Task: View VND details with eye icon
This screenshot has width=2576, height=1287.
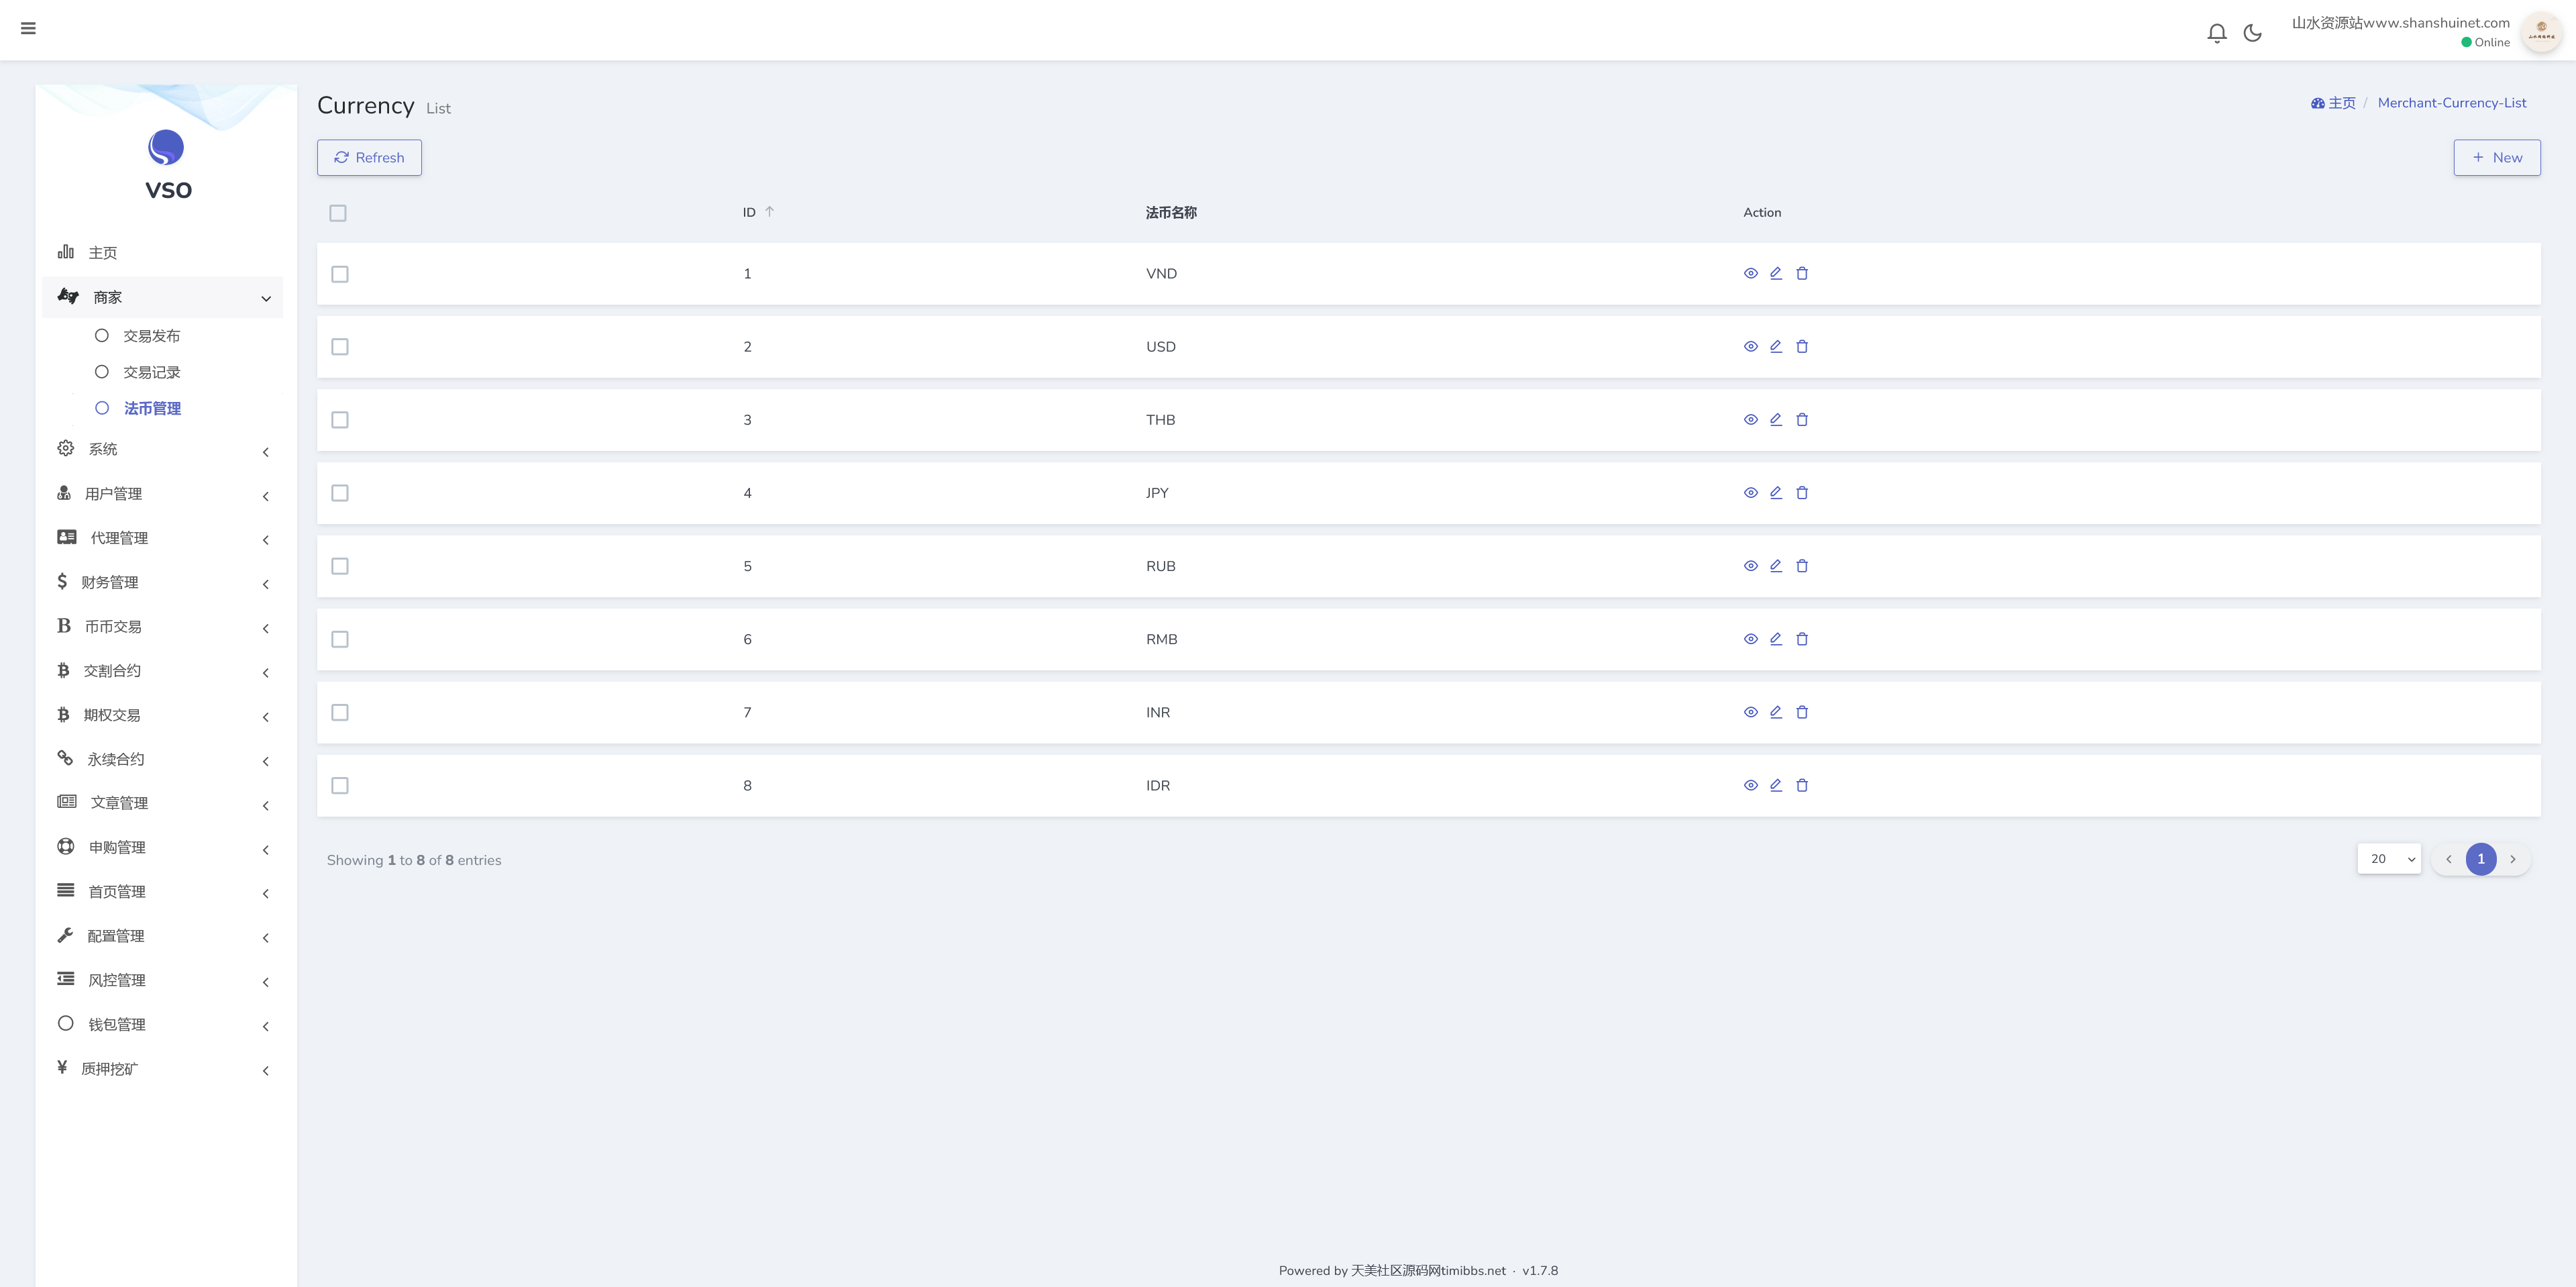Action: click(1750, 273)
